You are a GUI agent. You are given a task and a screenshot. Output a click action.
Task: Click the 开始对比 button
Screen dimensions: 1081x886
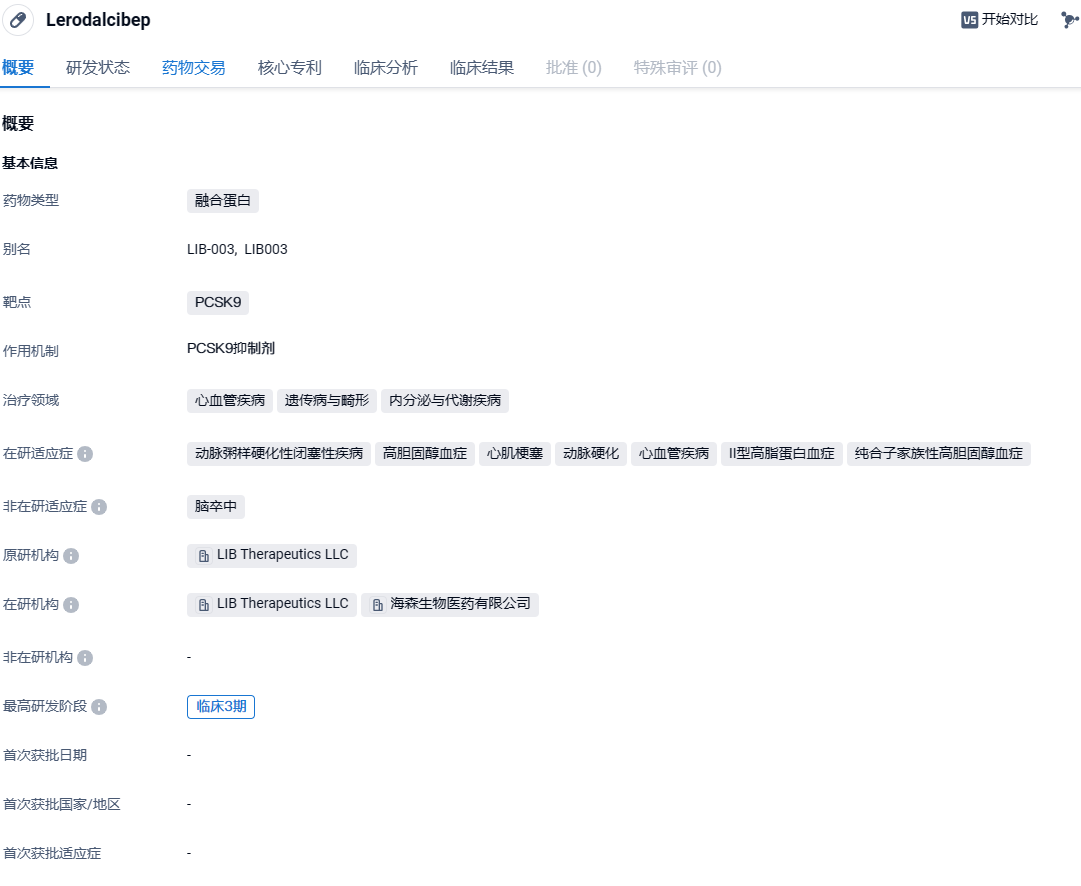click(x=1000, y=20)
